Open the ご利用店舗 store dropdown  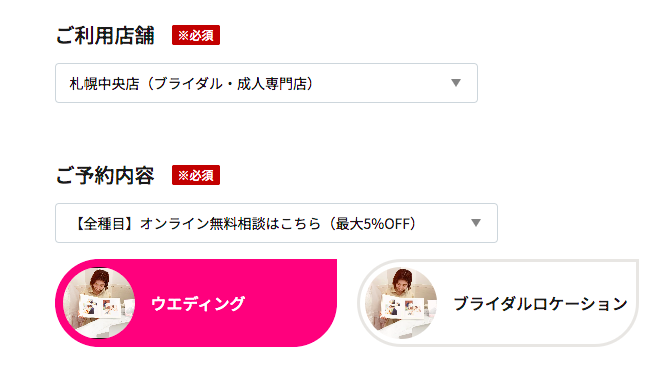coord(267,83)
